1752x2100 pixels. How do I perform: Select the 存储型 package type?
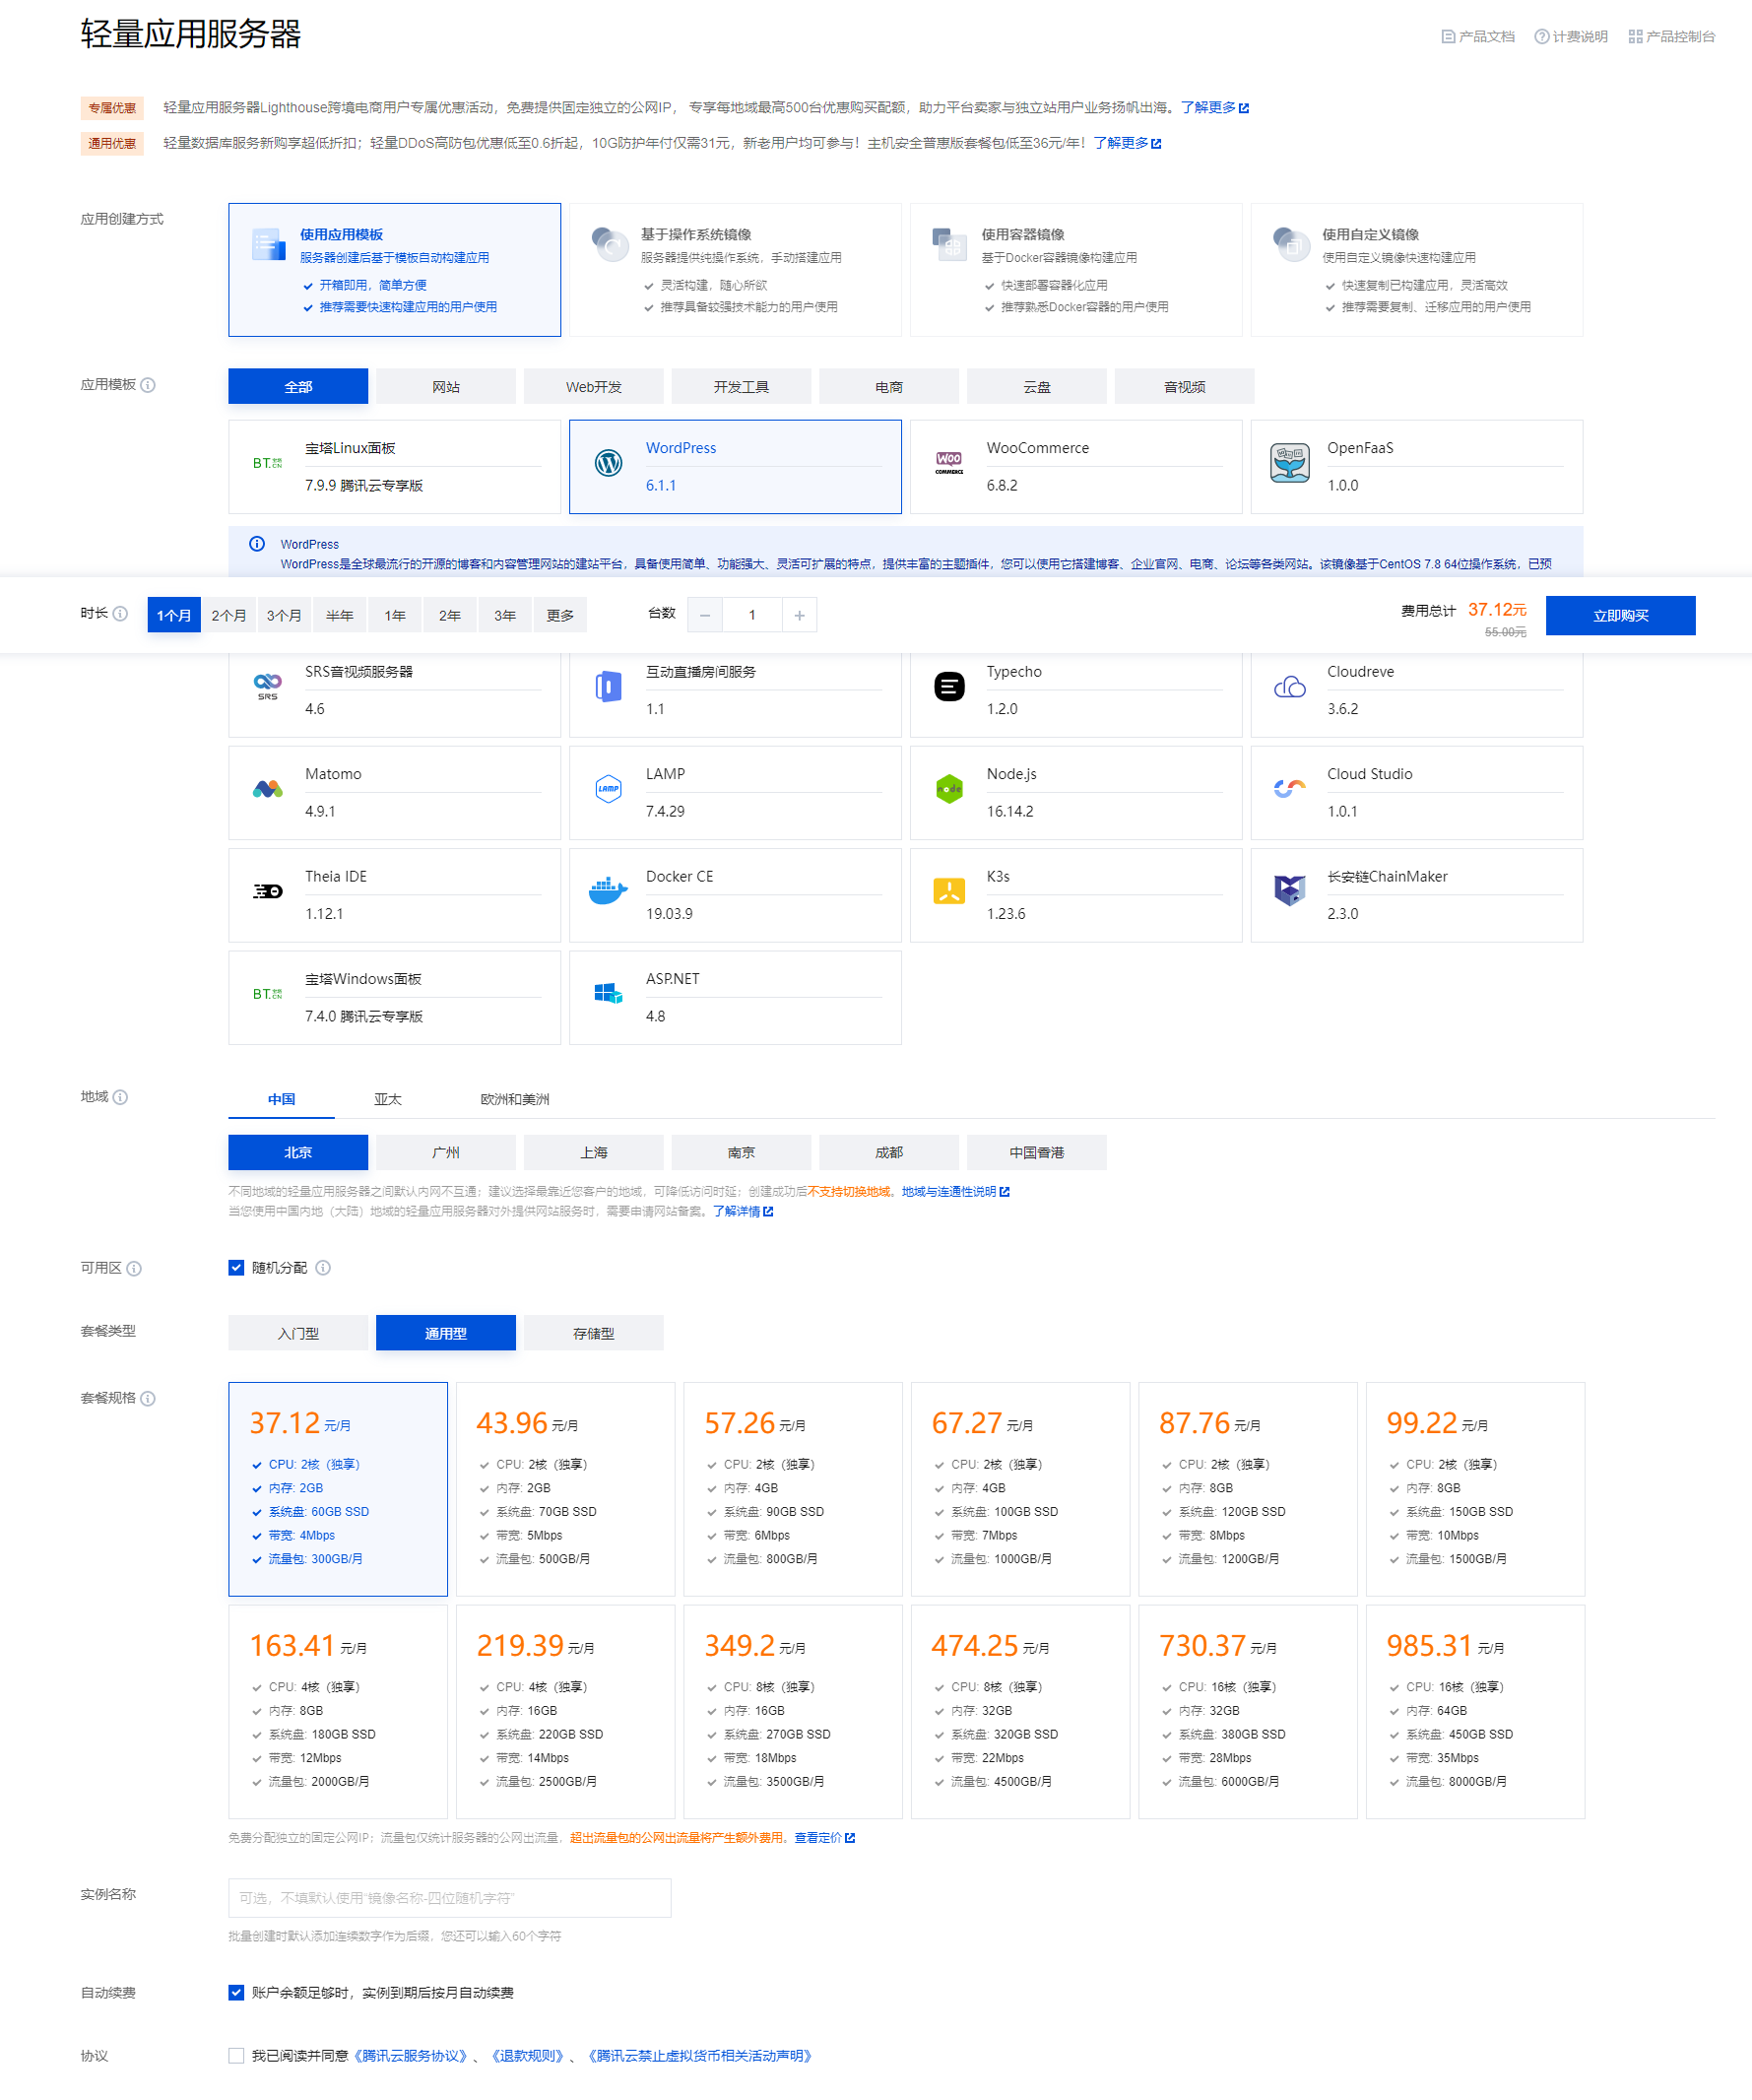(594, 1333)
